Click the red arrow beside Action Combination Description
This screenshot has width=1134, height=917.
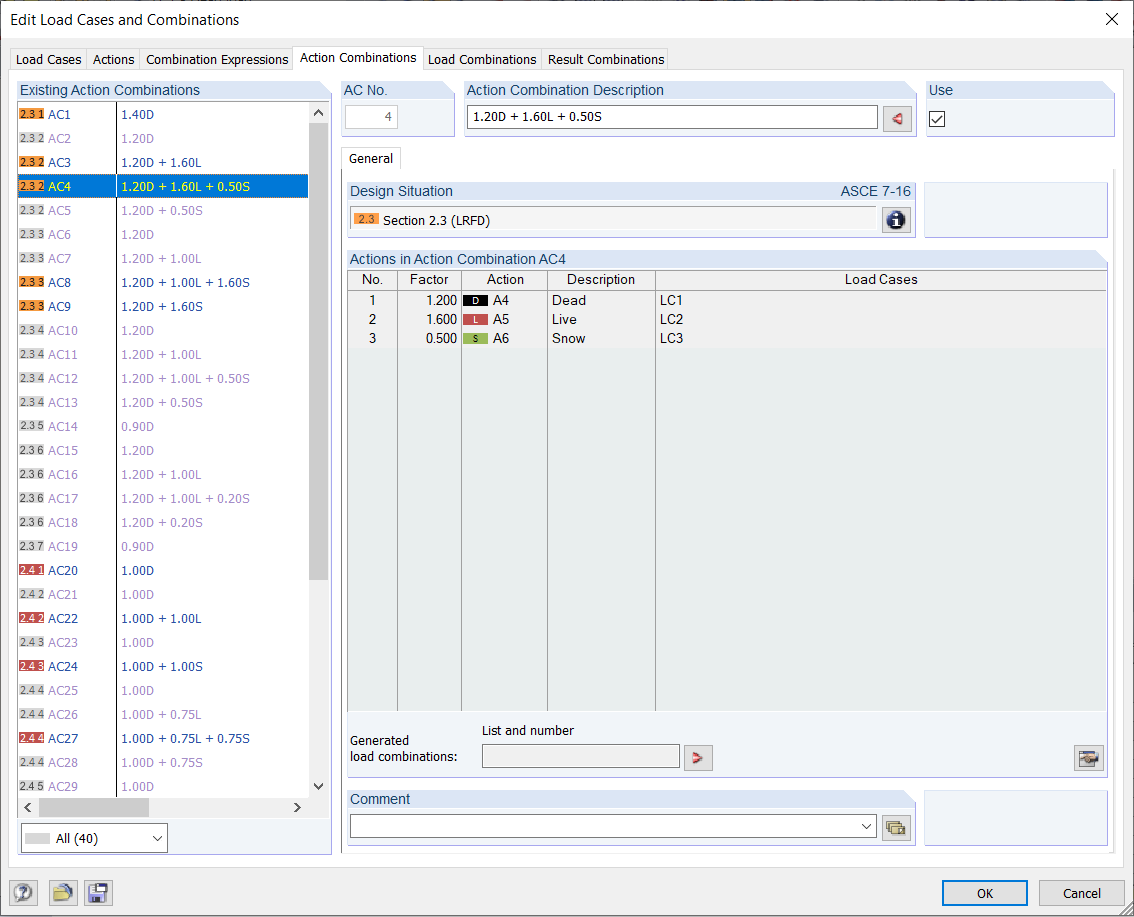897,119
